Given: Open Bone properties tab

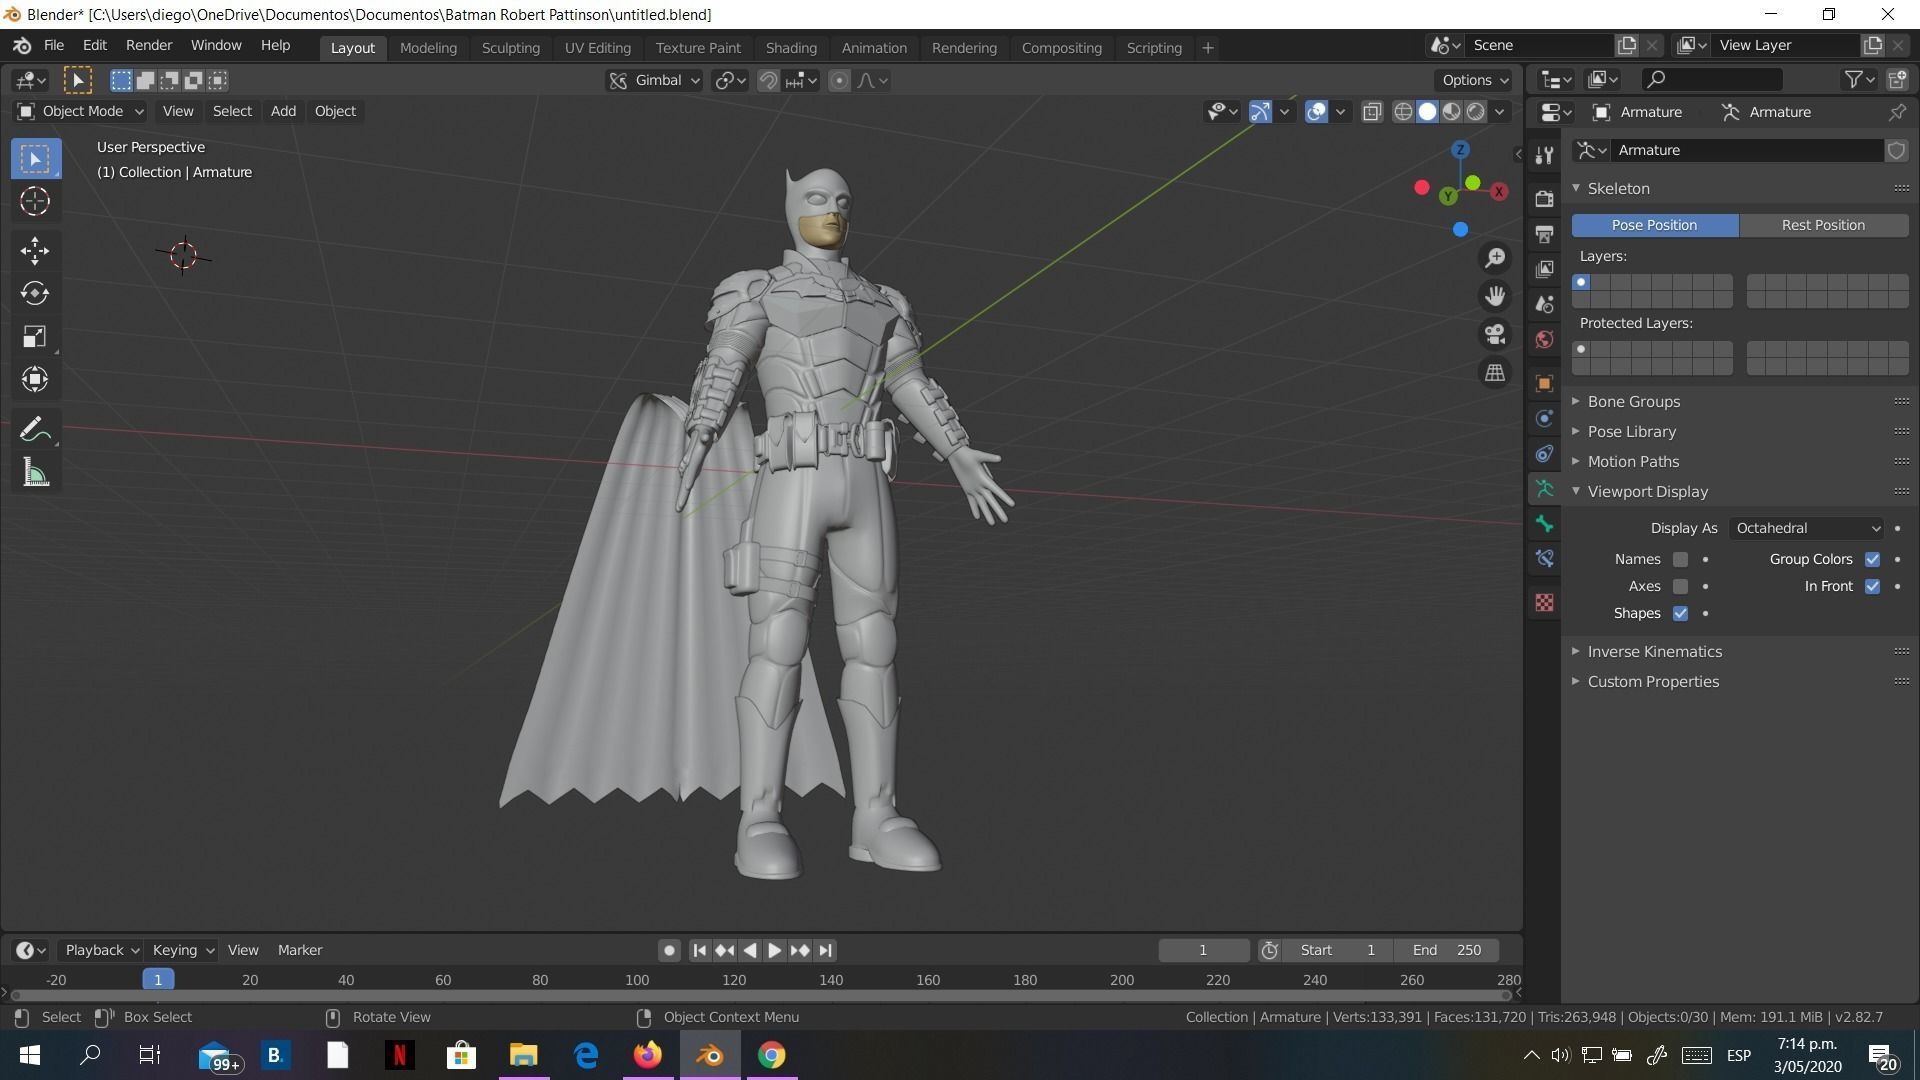Looking at the screenshot, I should (1545, 524).
